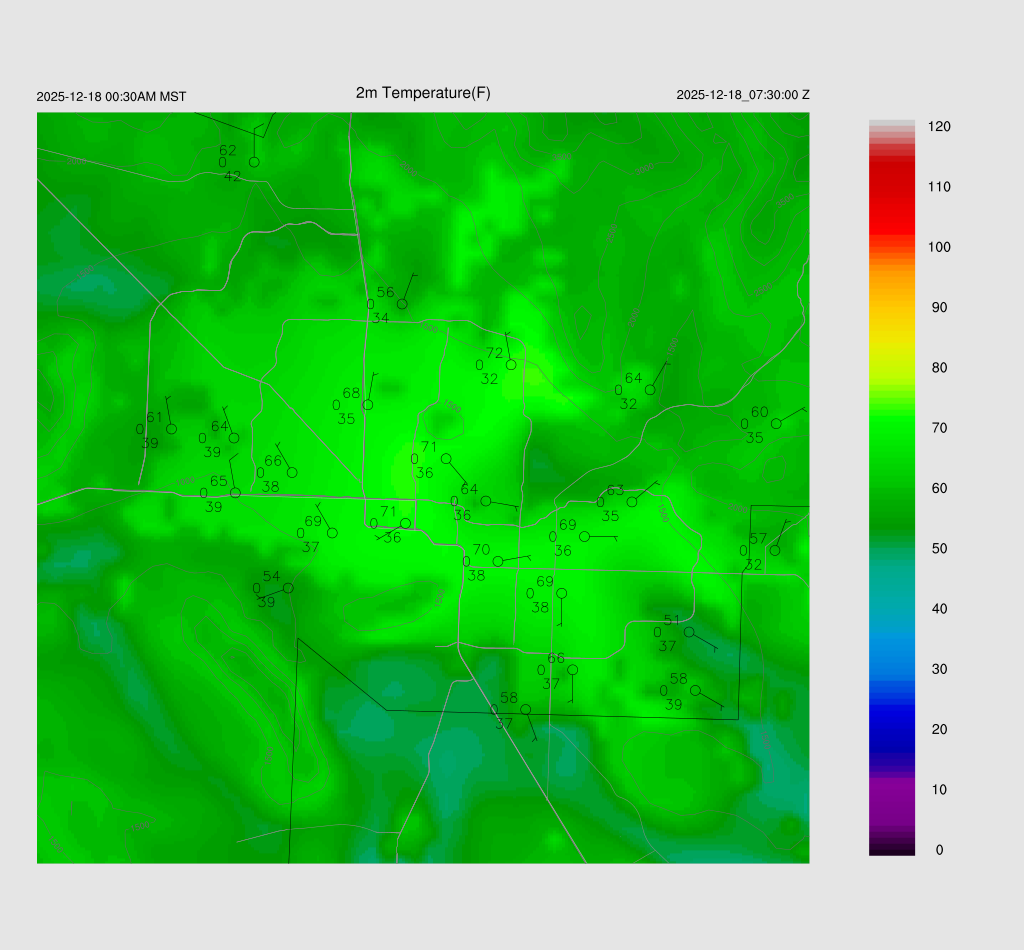1024x950 pixels.
Task: Pick the station marker showing 65 over 39
Action: point(235,493)
